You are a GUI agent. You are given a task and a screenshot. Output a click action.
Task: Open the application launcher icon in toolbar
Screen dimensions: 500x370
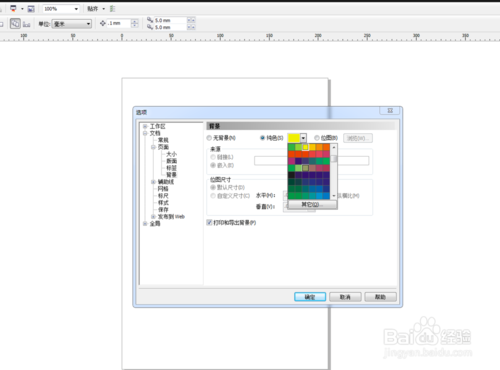[x=13, y=8]
